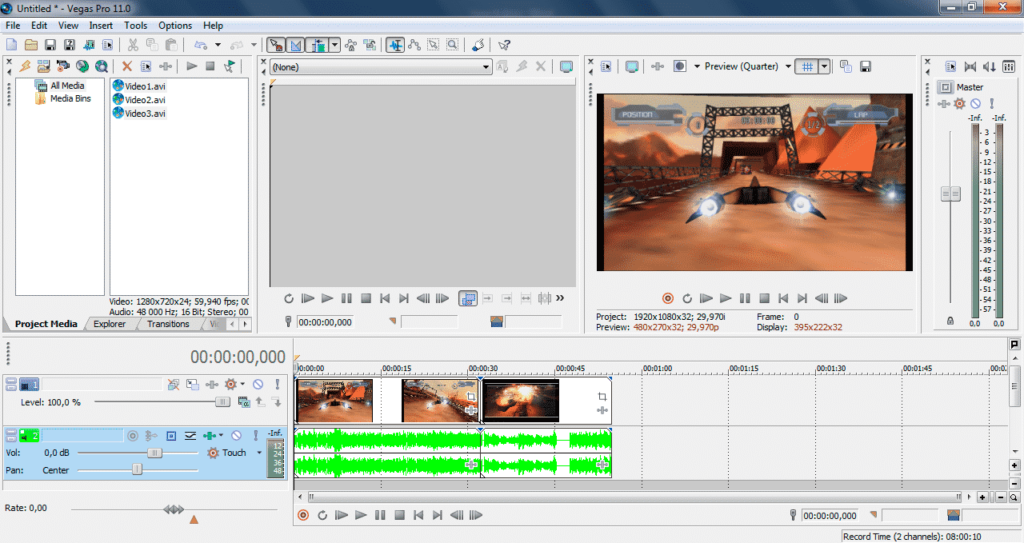Open the File menu

[x=12, y=25]
